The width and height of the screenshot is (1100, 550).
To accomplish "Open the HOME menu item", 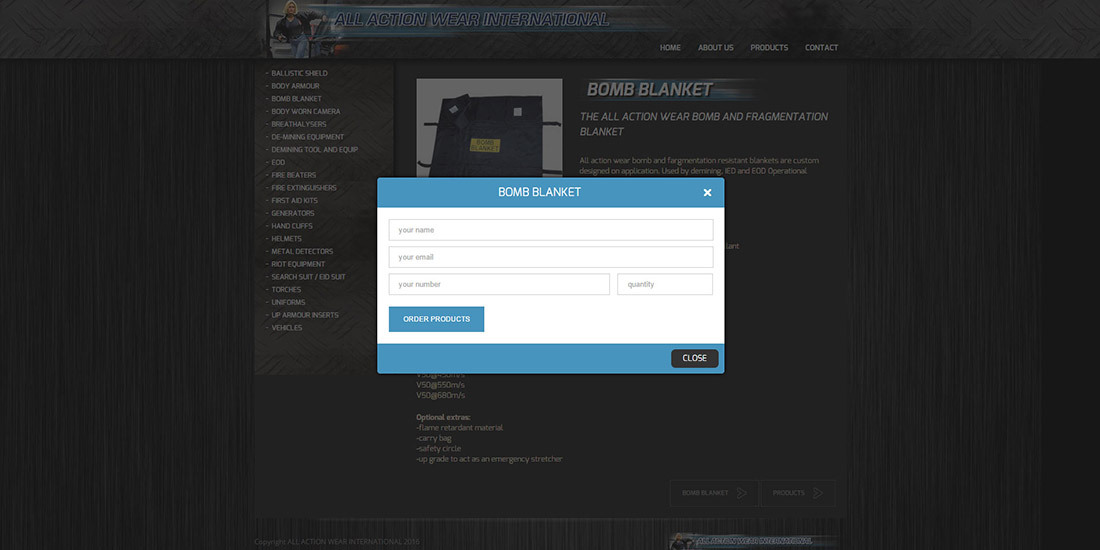I will point(670,48).
